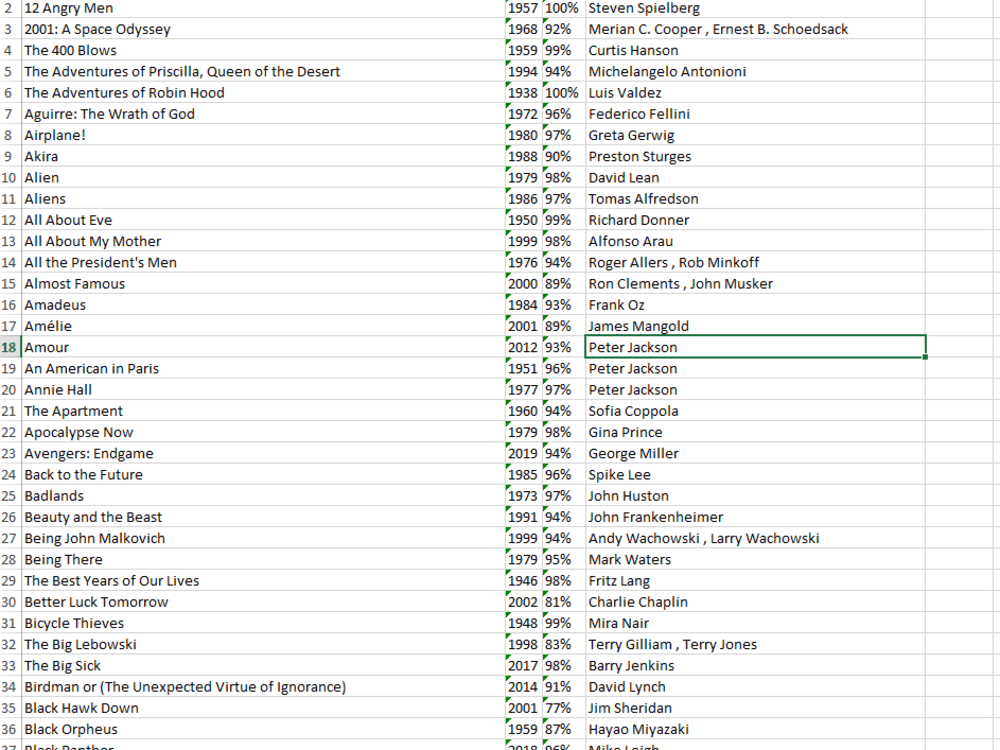Select the 81% rating cell
Image resolution: width=1000 pixels, height=750 pixels.
point(564,601)
